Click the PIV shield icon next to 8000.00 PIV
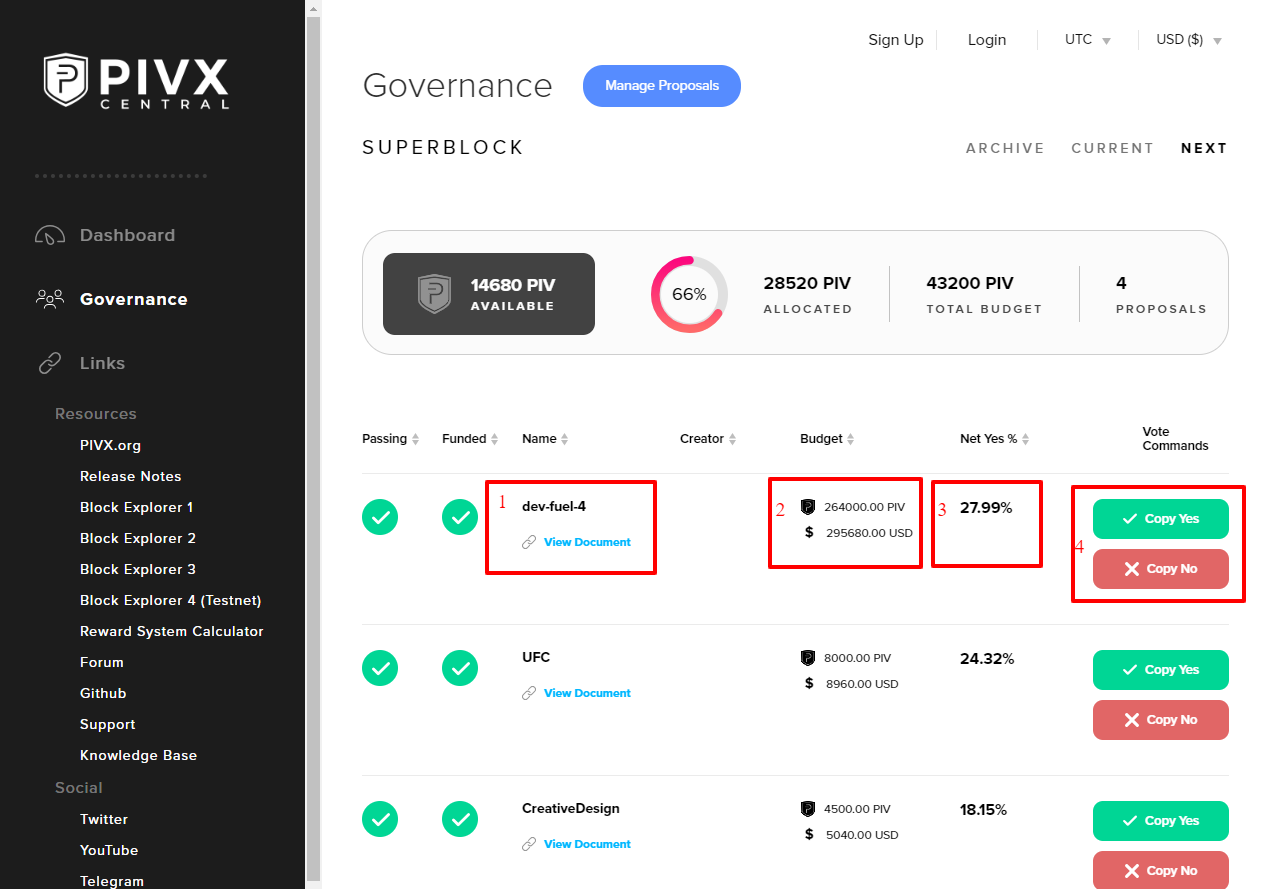 point(808,658)
